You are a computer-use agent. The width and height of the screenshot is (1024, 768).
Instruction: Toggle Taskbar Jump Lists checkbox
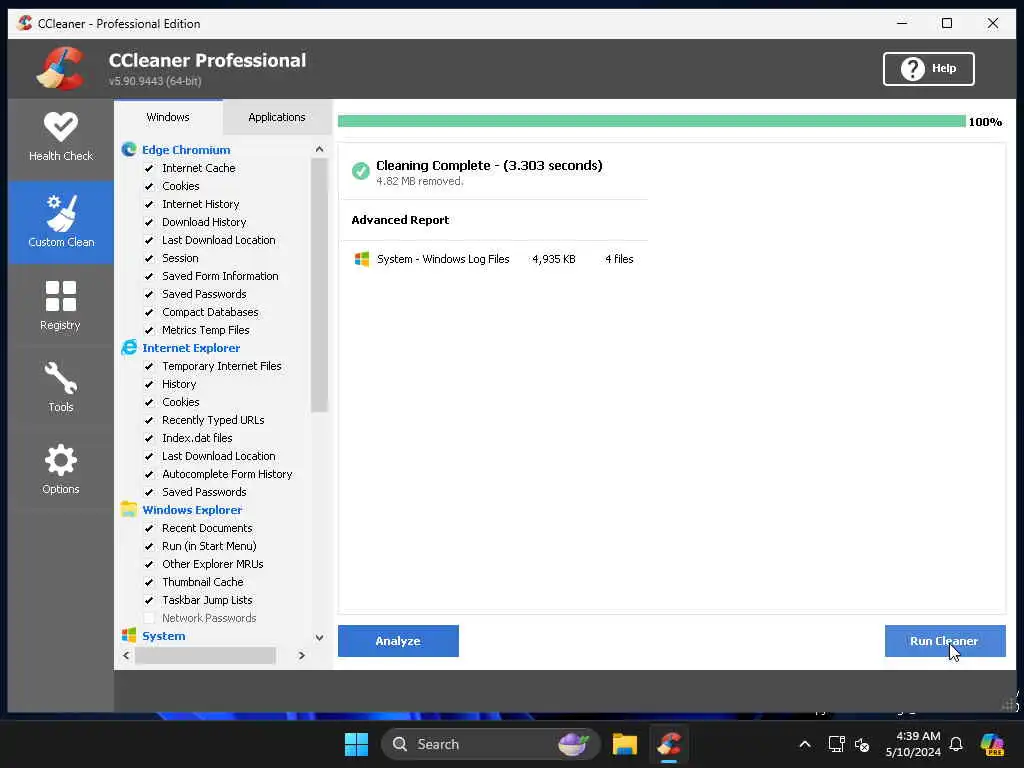149,600
